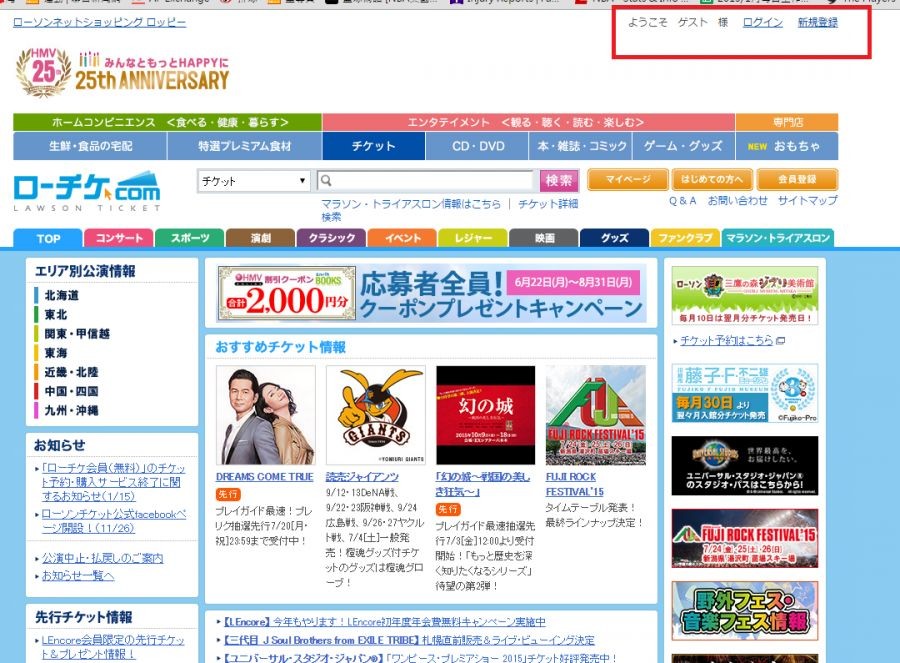
Task: Click the pink 検索 search button
Action: [558, 181]
